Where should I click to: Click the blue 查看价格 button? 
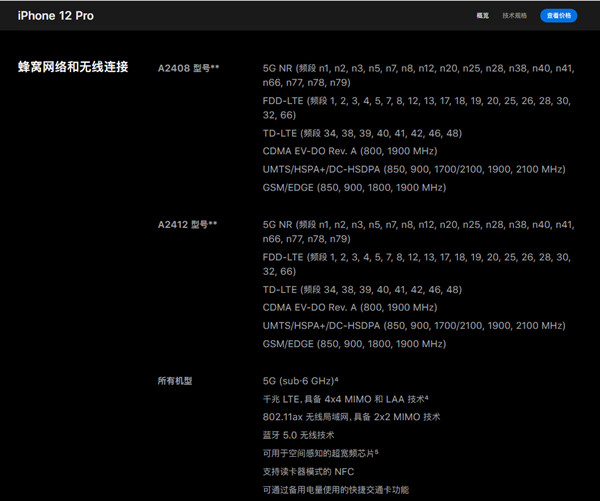pos(558,16)
